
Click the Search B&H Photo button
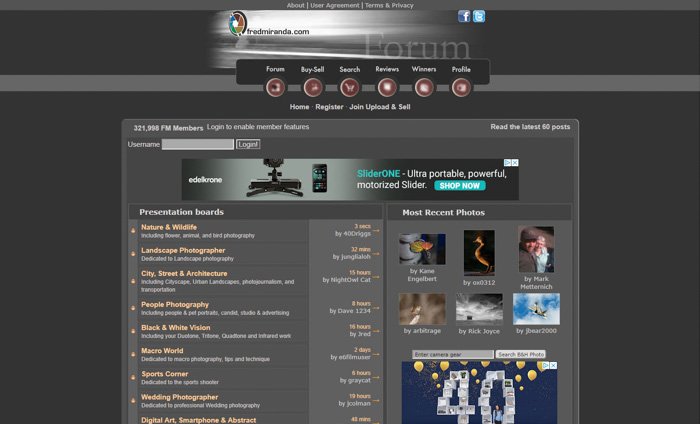[x=521, y=354]
